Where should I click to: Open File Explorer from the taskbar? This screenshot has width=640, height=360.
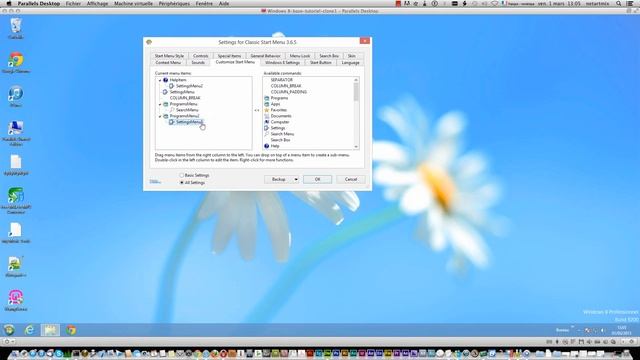(x=50, y=330)
